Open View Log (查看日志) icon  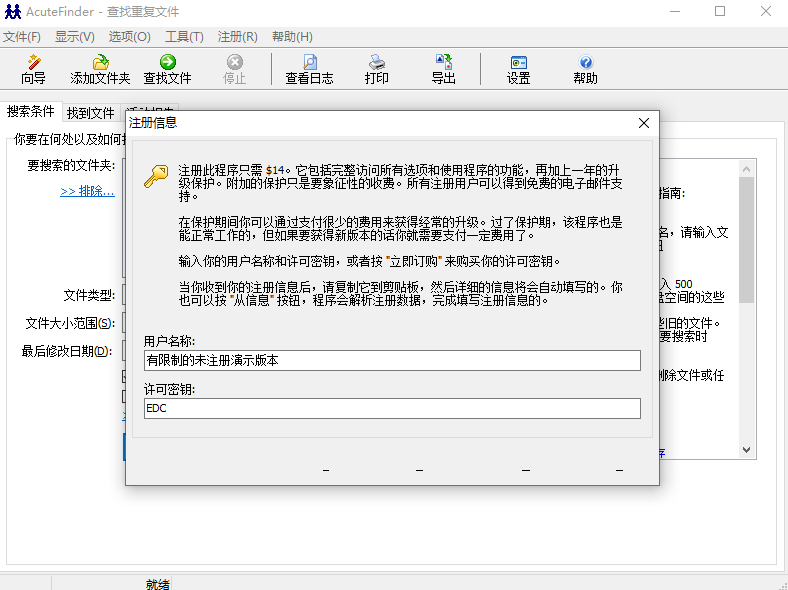tap(310, 62)
